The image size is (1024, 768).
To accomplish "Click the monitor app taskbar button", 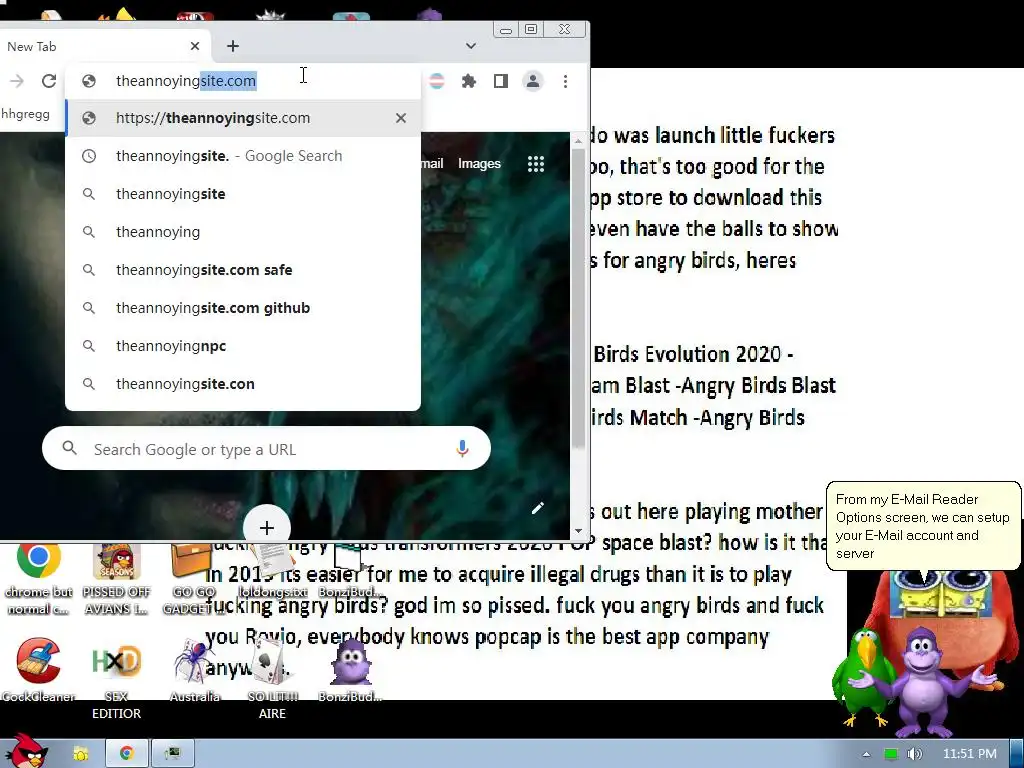I will click(x=173, y=753).
